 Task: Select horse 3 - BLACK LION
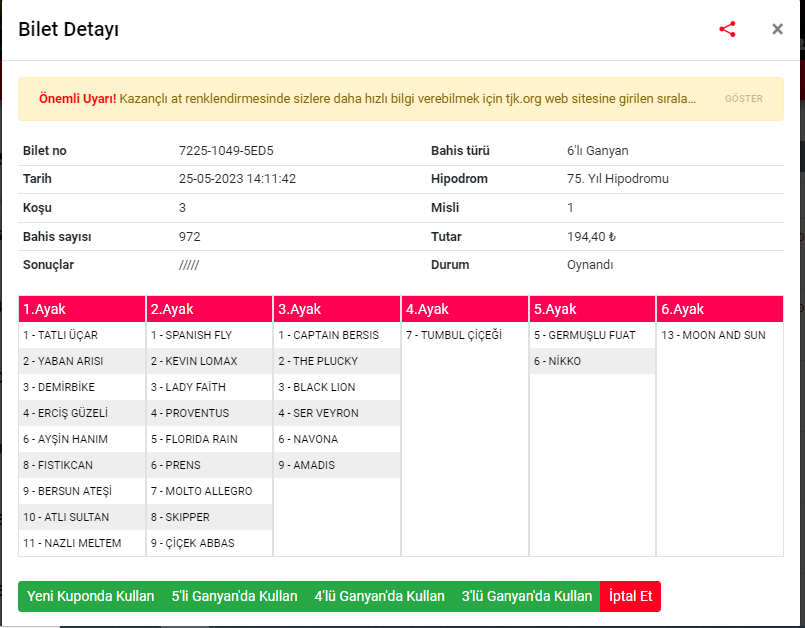tap(337, 387)
